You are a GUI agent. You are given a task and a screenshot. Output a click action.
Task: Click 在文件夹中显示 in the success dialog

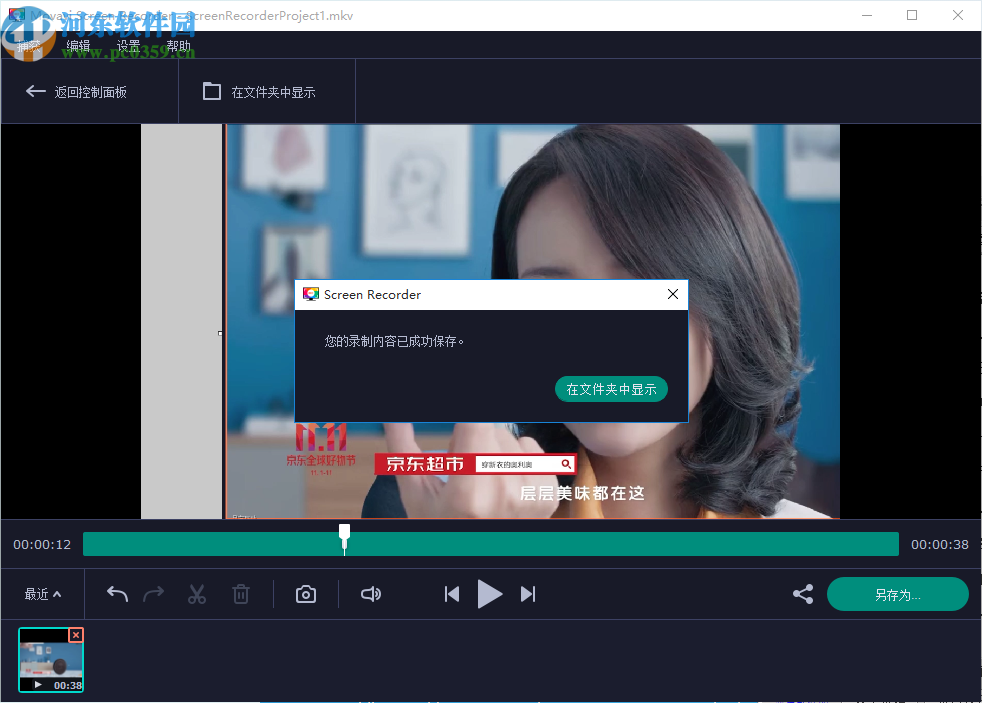[x=611, y=389]
